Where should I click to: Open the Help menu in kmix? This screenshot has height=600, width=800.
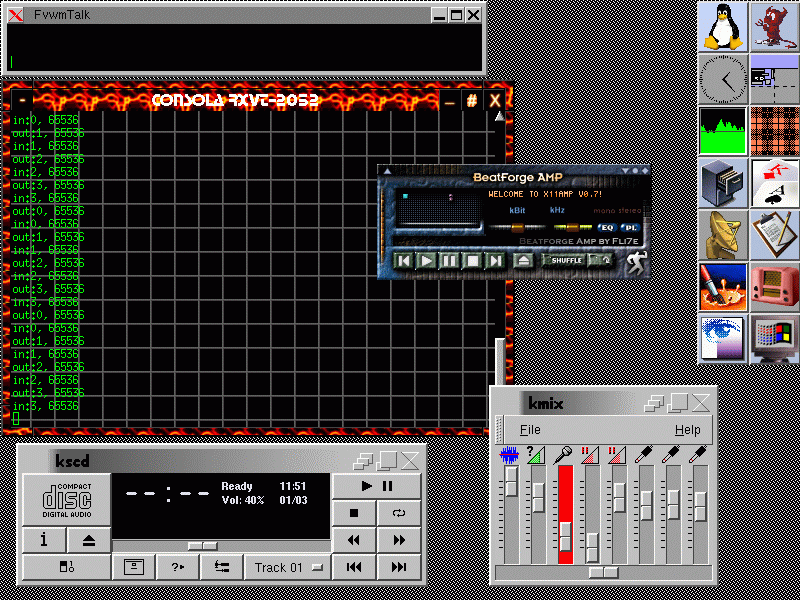click(687, 430)
